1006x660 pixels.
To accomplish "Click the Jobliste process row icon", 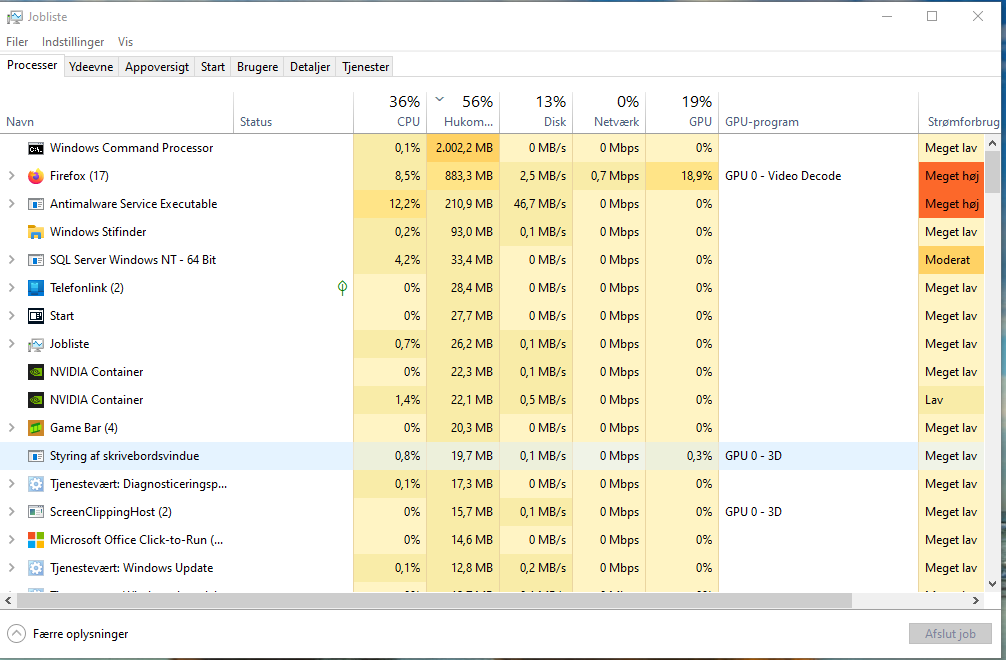I will point(36,344).
